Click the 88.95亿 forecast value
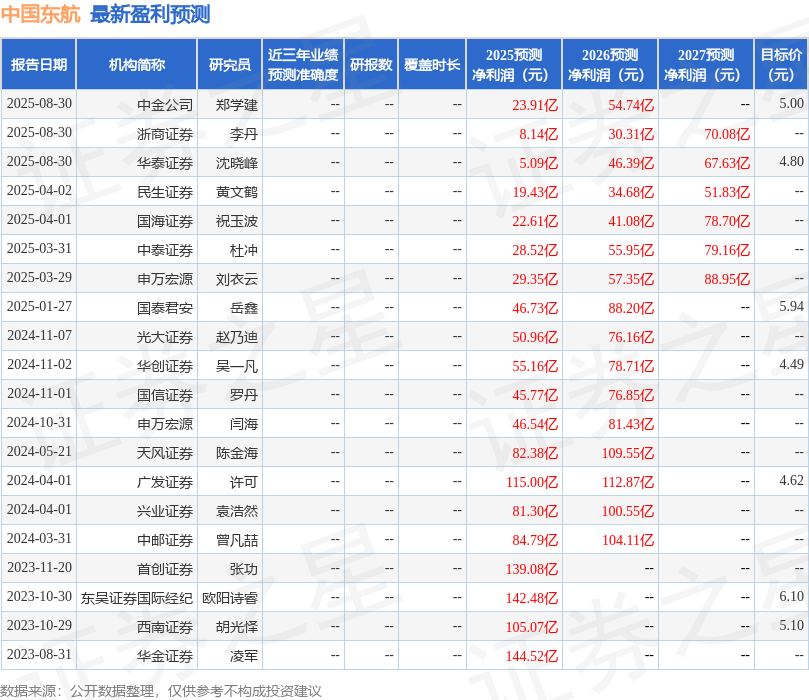The width and height of the screenshot is (809, 700). [727, 279]
